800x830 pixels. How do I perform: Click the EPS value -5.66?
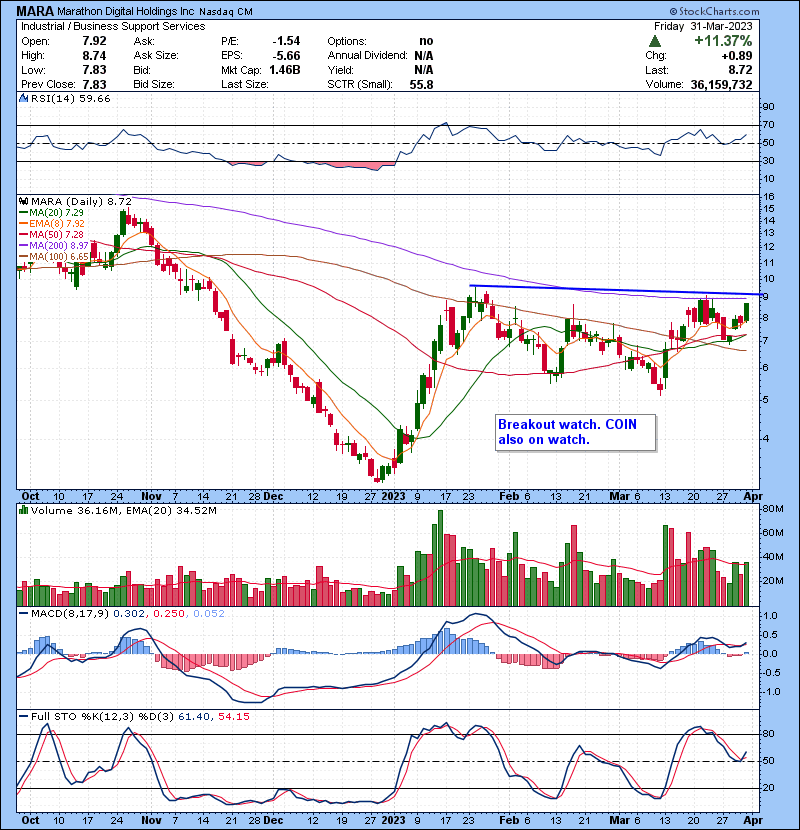pos(286,56)
